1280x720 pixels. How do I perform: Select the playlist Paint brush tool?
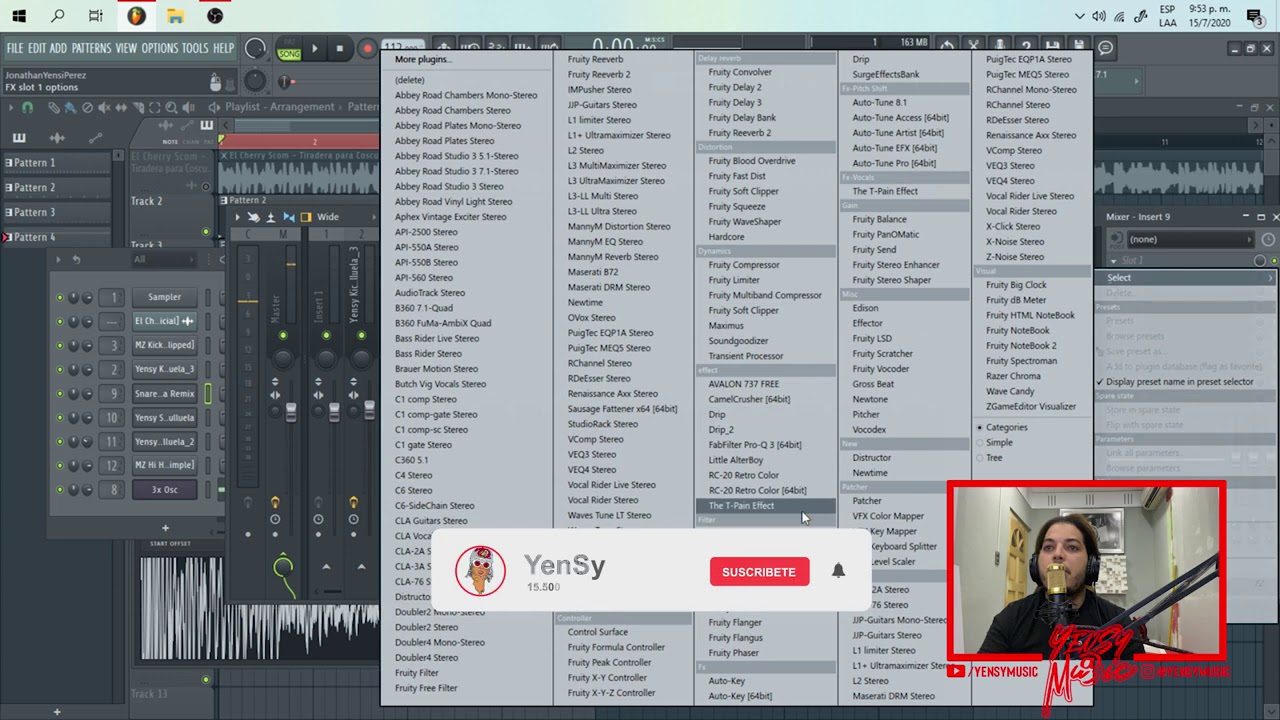click(71, 107)
